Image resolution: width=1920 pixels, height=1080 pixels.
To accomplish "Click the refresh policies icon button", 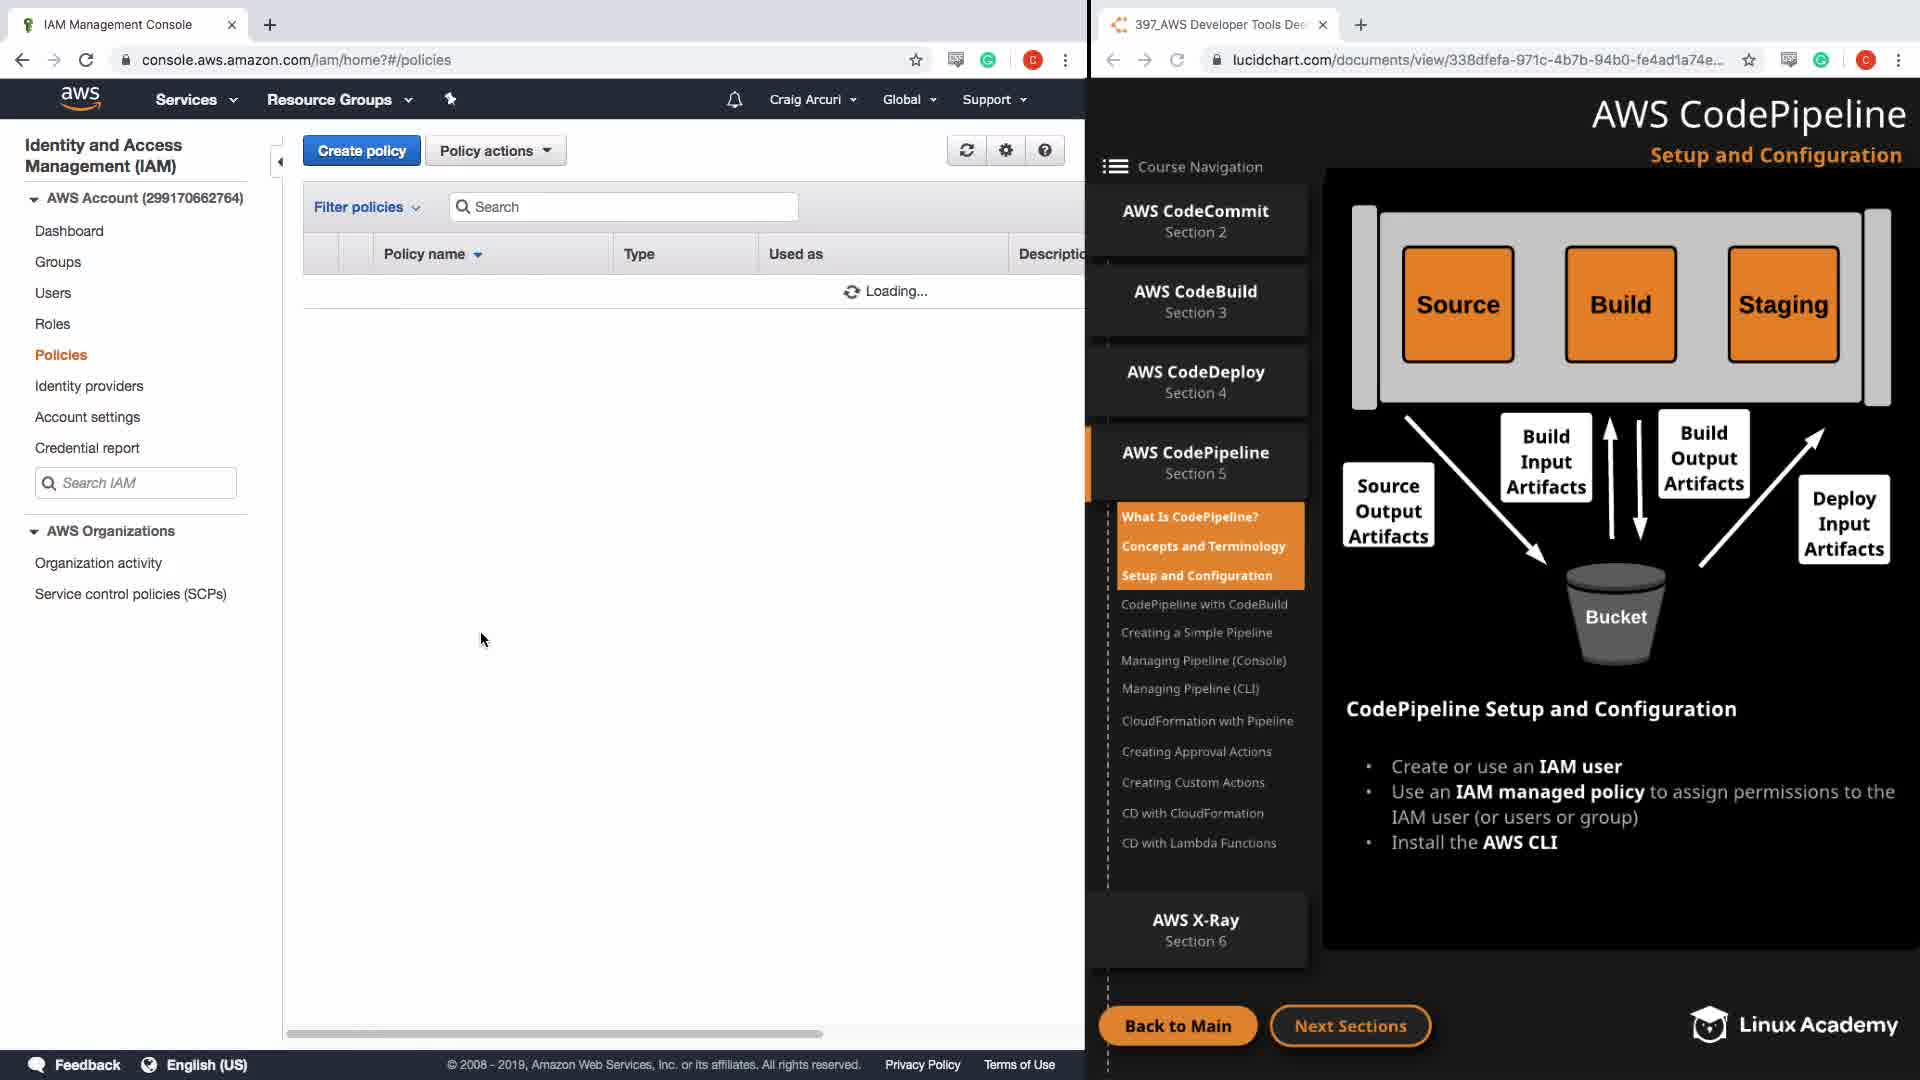I will click(966, 150).
